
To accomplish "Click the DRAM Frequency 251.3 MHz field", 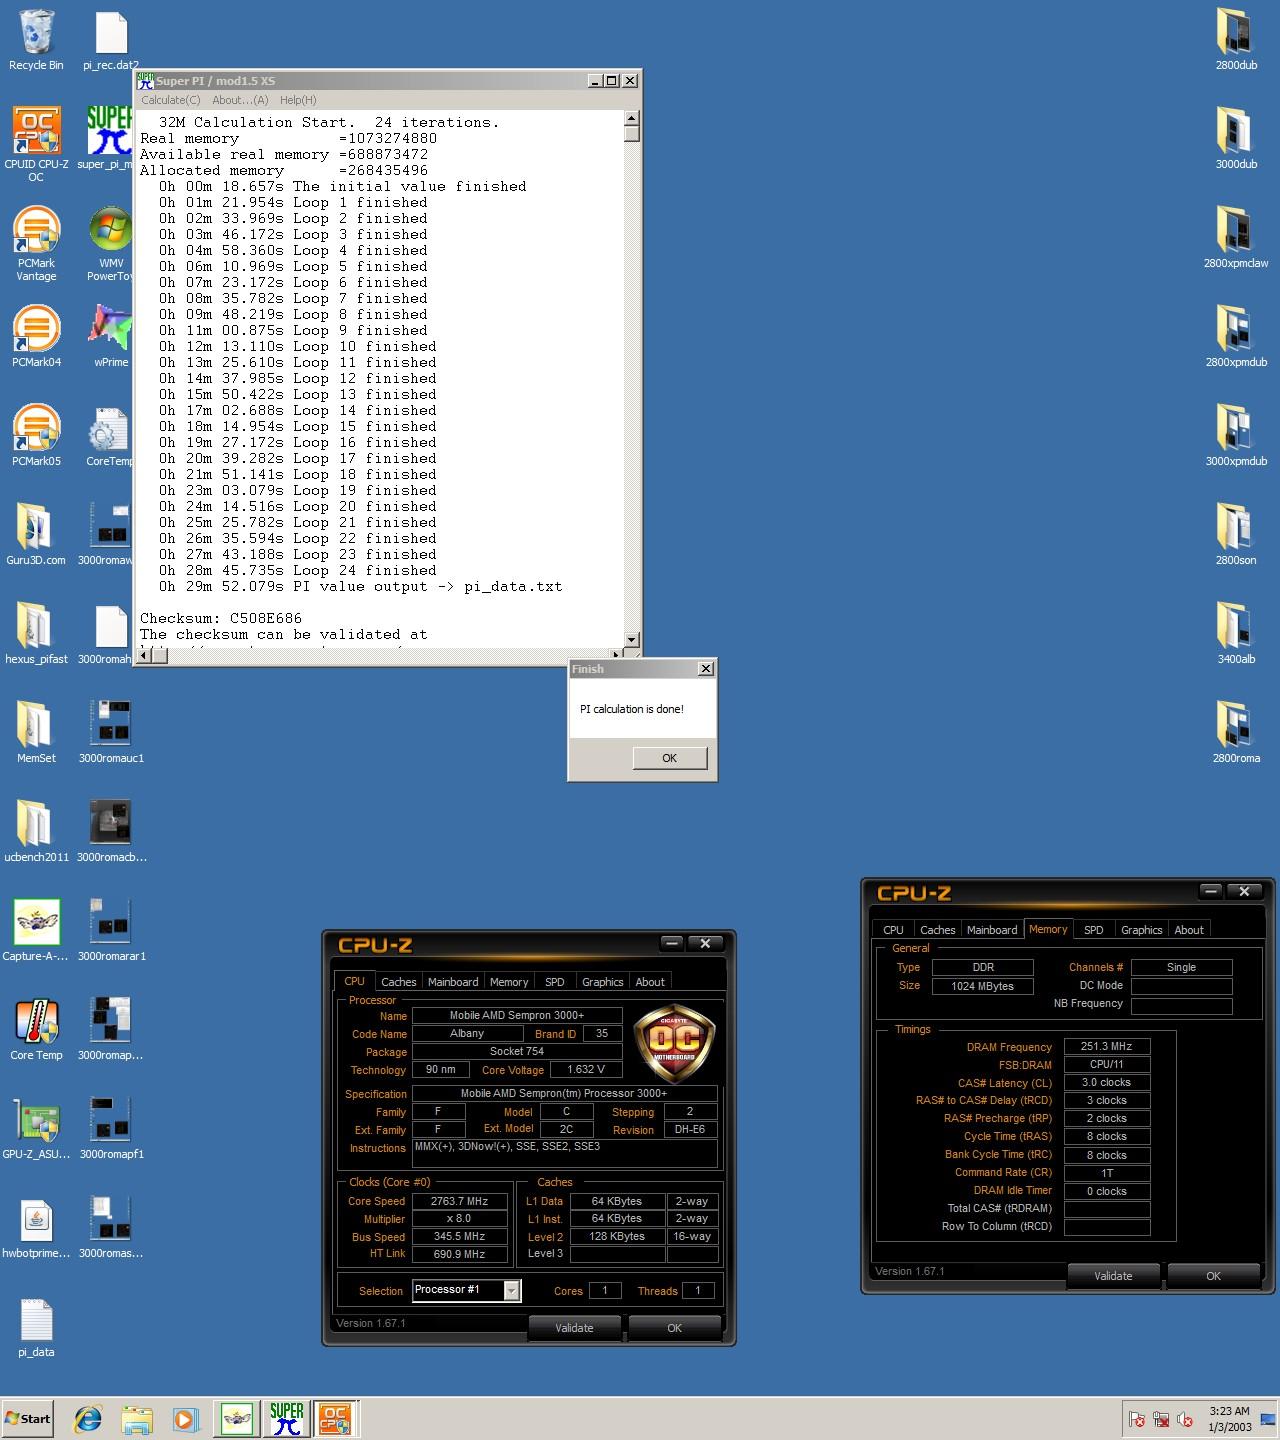I will coord(1106,1046).
